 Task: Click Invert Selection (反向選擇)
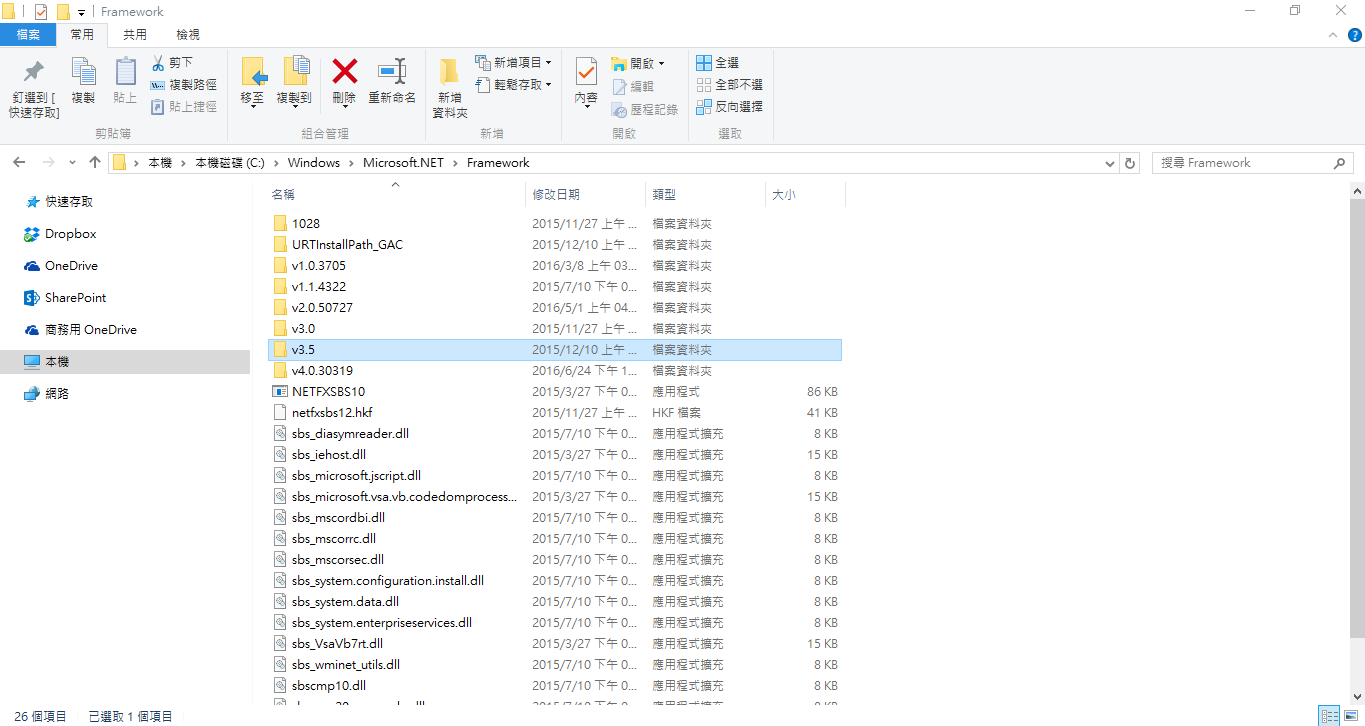pos(730,107)
